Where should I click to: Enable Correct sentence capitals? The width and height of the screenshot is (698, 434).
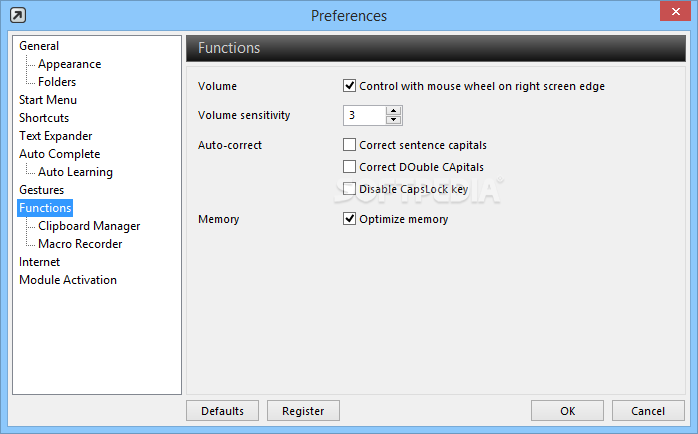click(349, 145)
